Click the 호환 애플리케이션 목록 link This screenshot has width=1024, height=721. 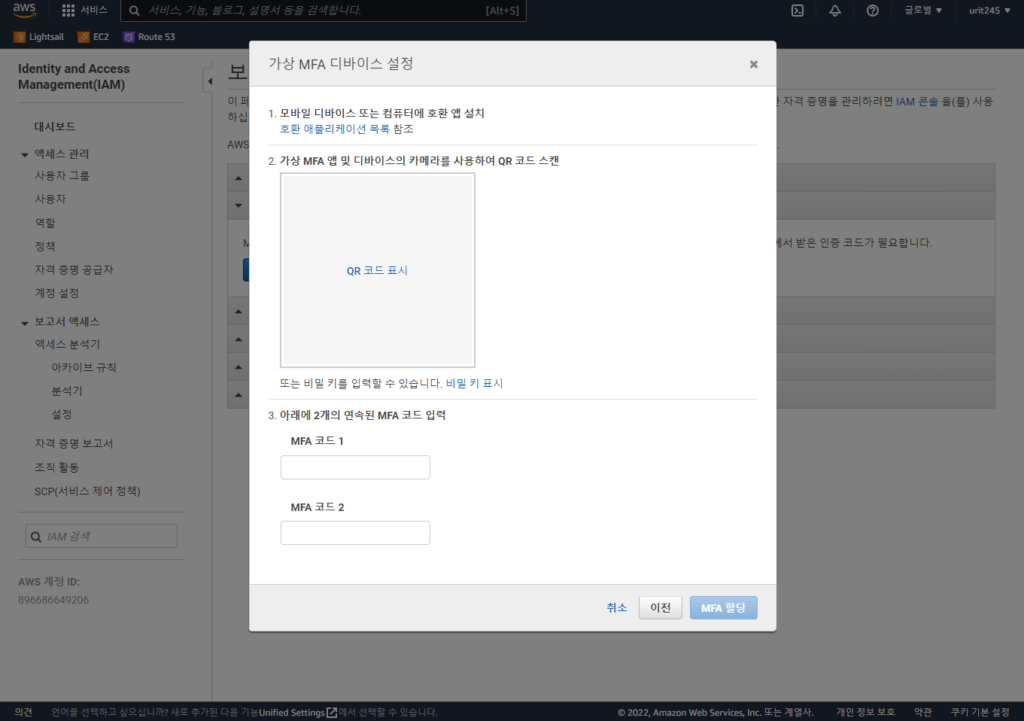tap(334, 129)
